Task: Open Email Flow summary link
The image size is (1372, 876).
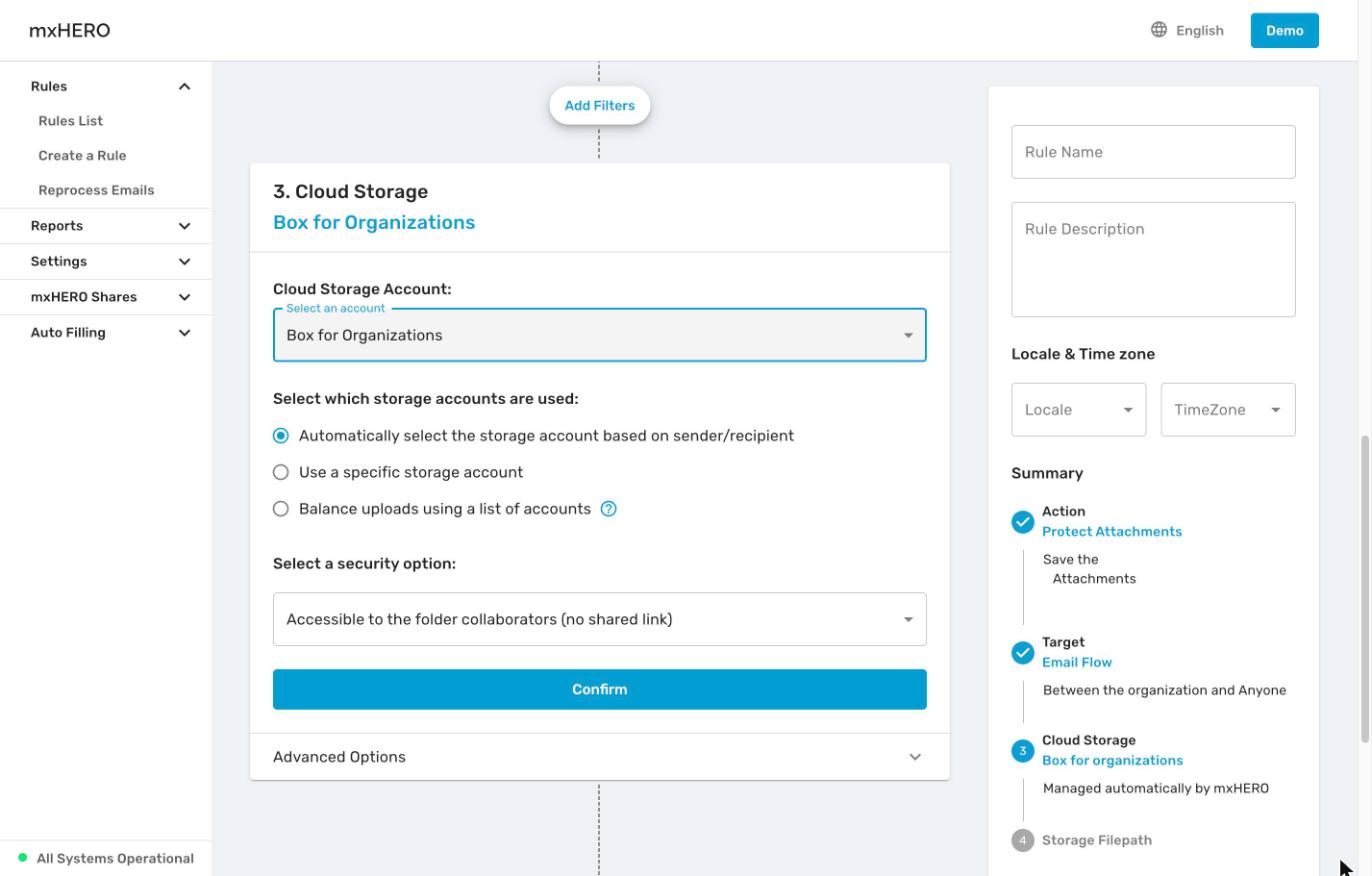Action: click(1077, 663)
